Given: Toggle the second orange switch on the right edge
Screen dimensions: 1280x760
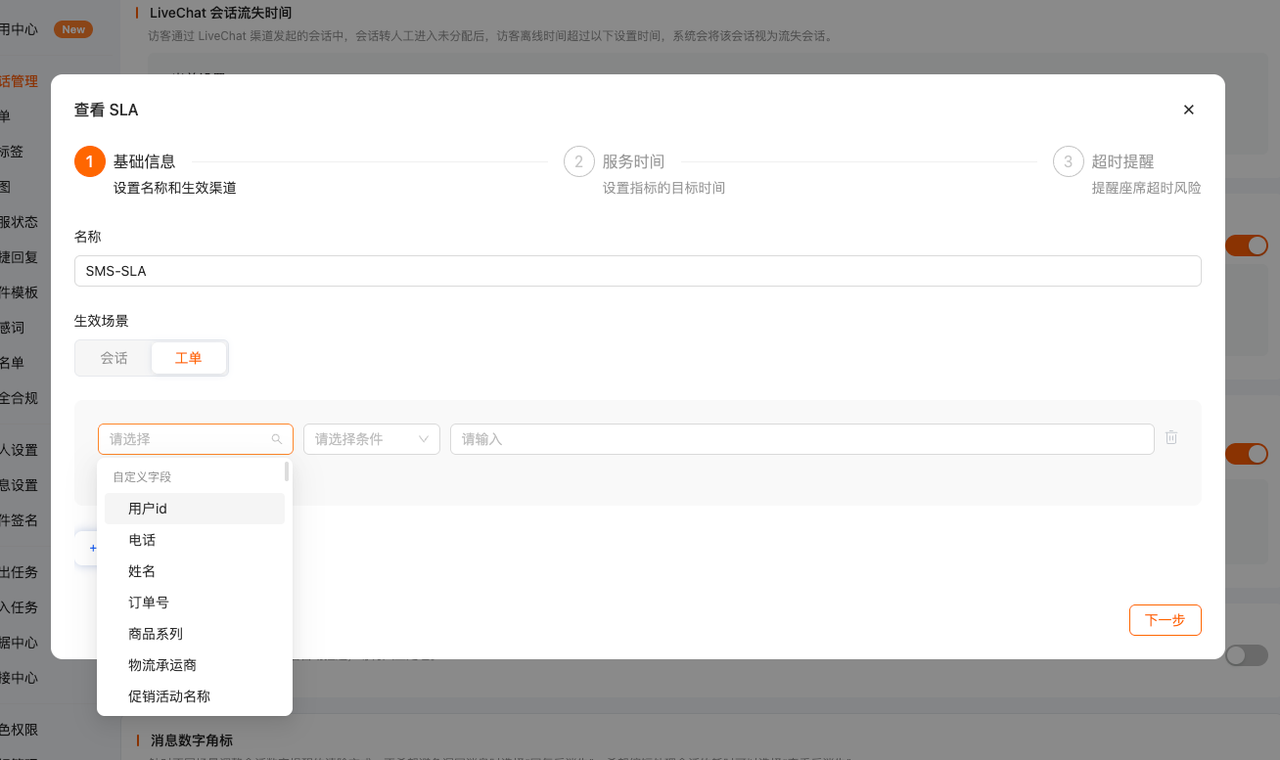Looking at the screenshot, I should pos(1246,454).
